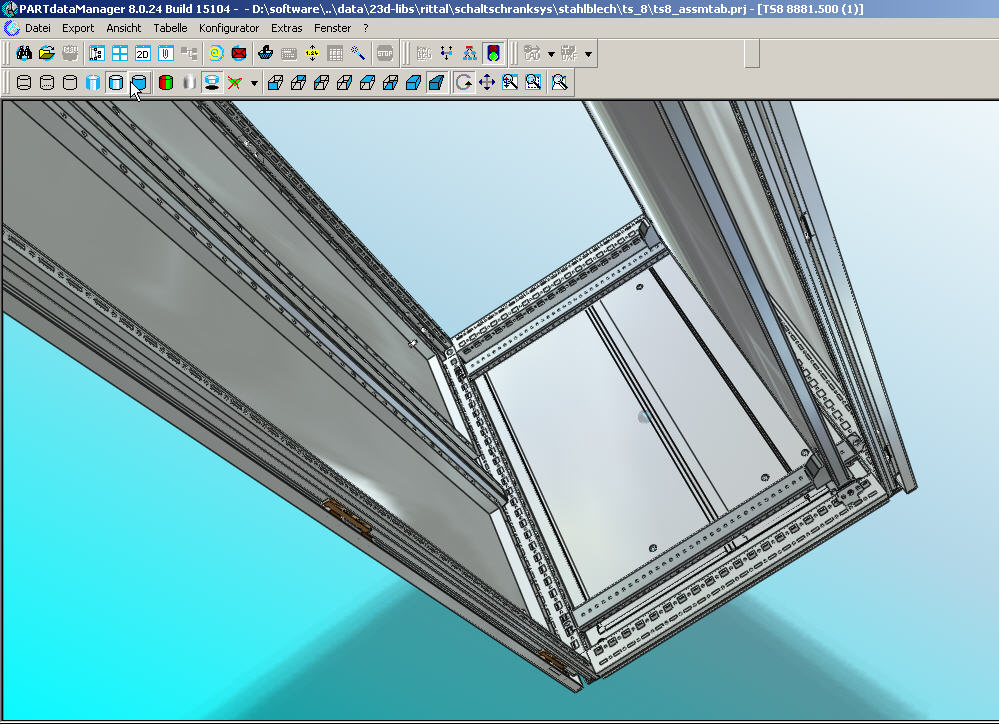Image resolution: width=999 pixels, height=725 pixels.
Task: Toggle the rotate view mode button
Action: pos(464,82)
